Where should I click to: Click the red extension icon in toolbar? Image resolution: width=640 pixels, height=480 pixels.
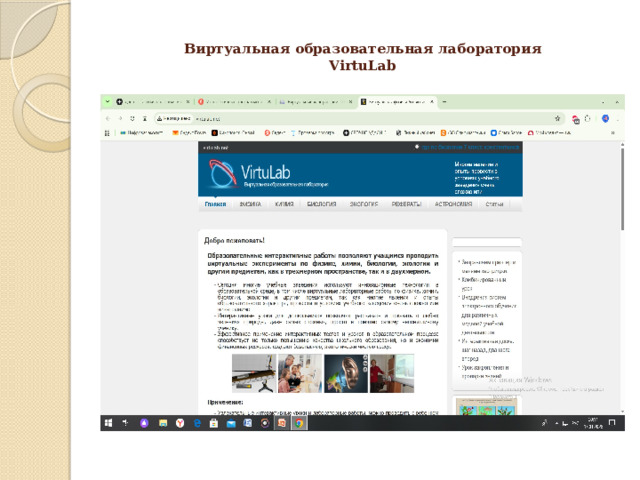(576, 119)
